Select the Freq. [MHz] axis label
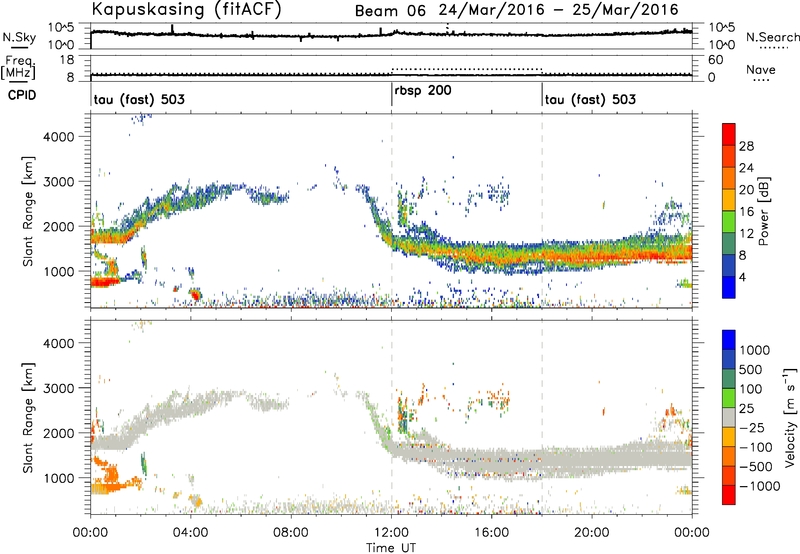The width and height of the screenshot is (800, 554). (x=18, y=68)
